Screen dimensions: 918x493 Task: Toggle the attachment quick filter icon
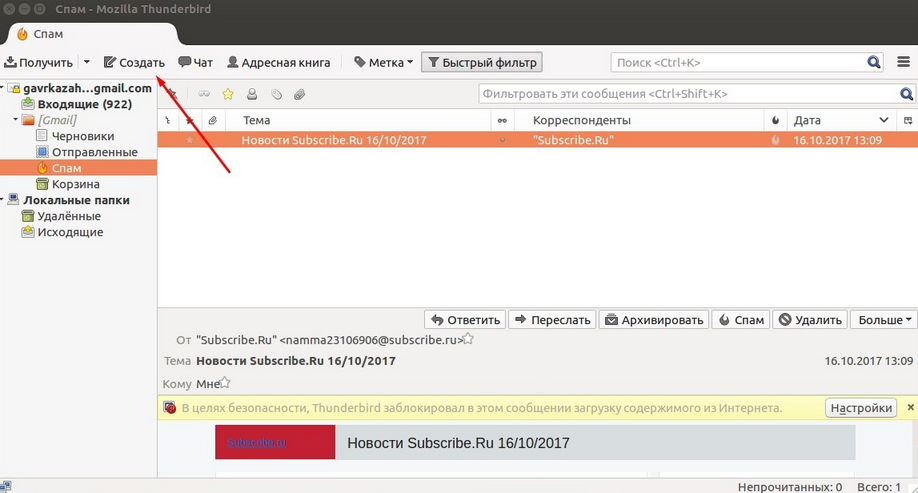click(x=299, y=94)
